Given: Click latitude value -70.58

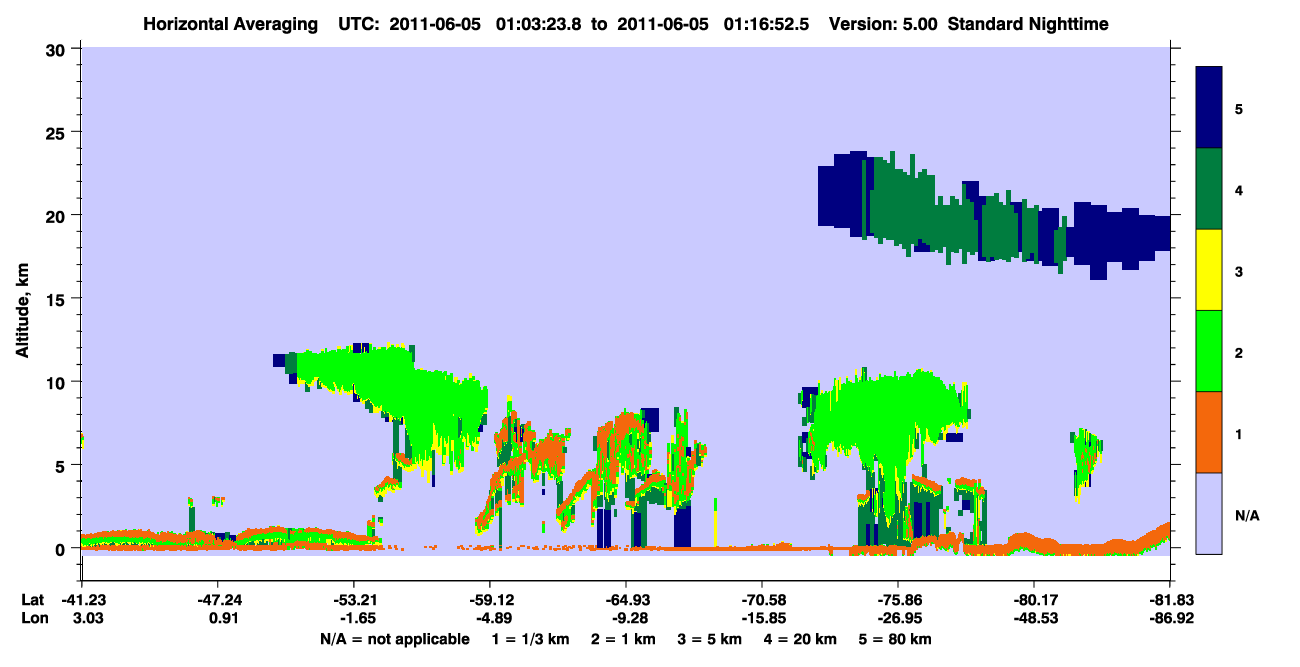Looking at the screenshot, I should 762,599.
